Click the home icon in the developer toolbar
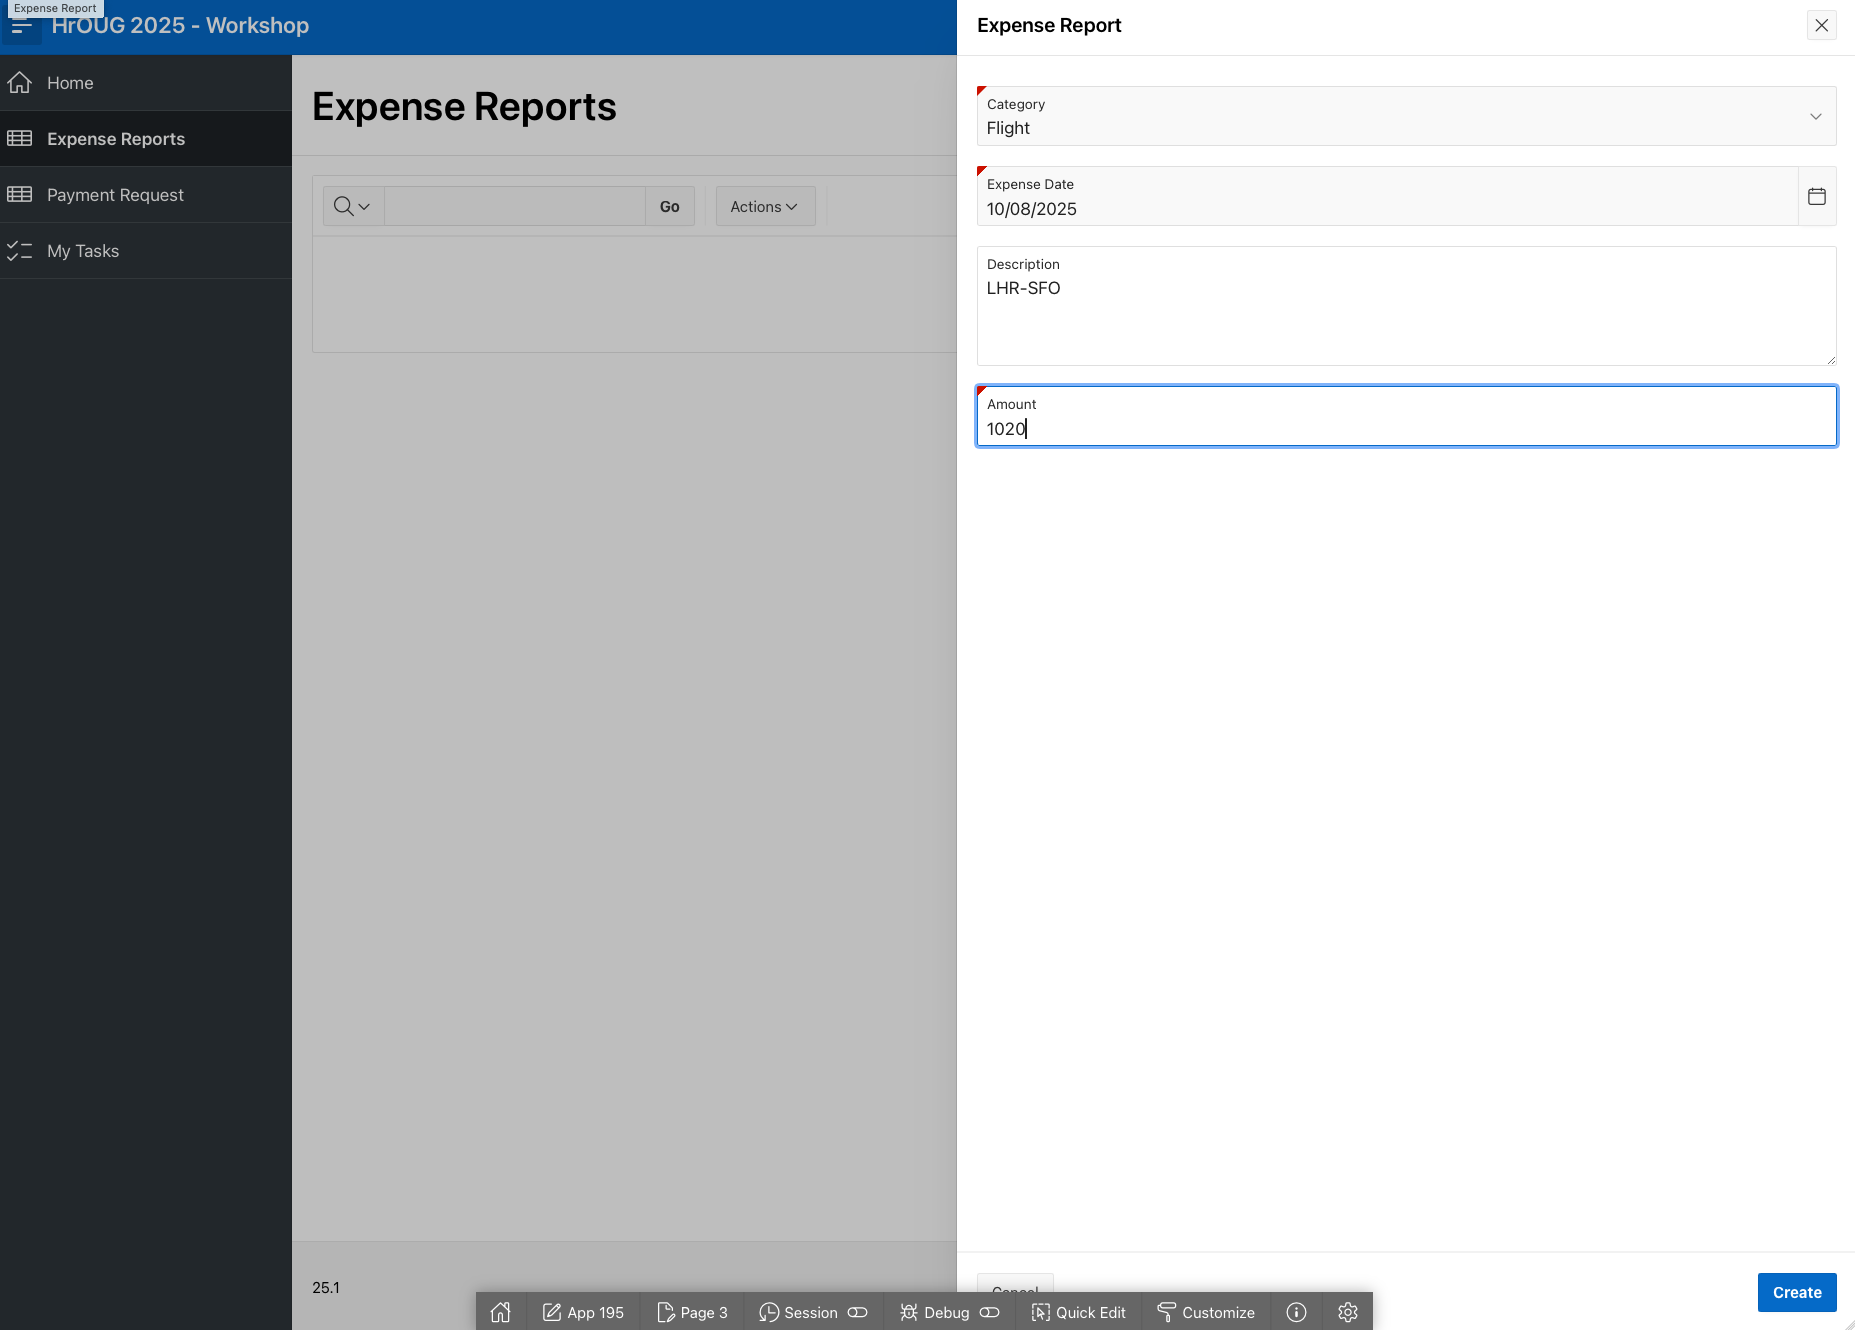 click(x=500, y=1312)
